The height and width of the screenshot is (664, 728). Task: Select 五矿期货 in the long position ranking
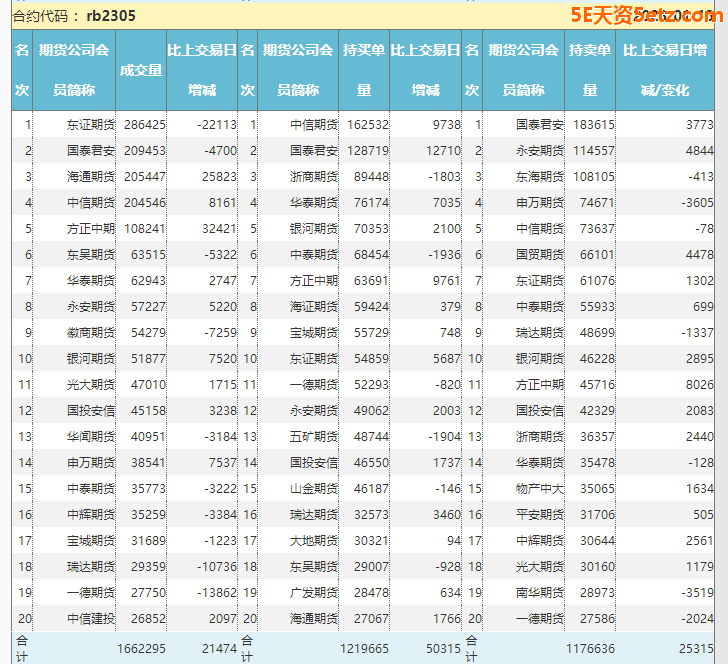(314, 437)
